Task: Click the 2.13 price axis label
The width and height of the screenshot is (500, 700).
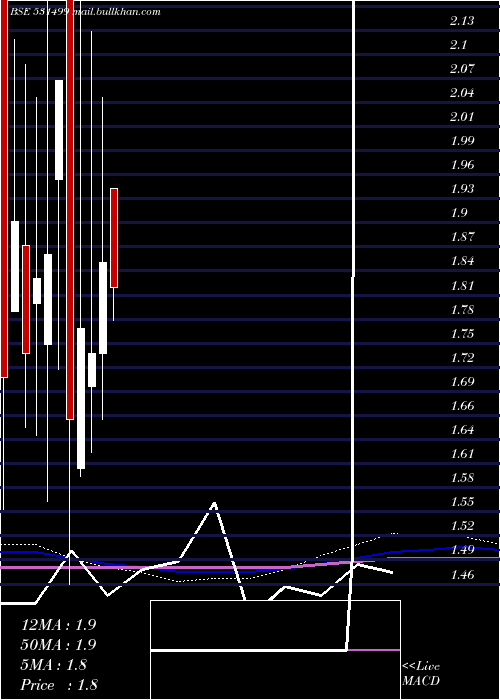Action: pos(462,21)
